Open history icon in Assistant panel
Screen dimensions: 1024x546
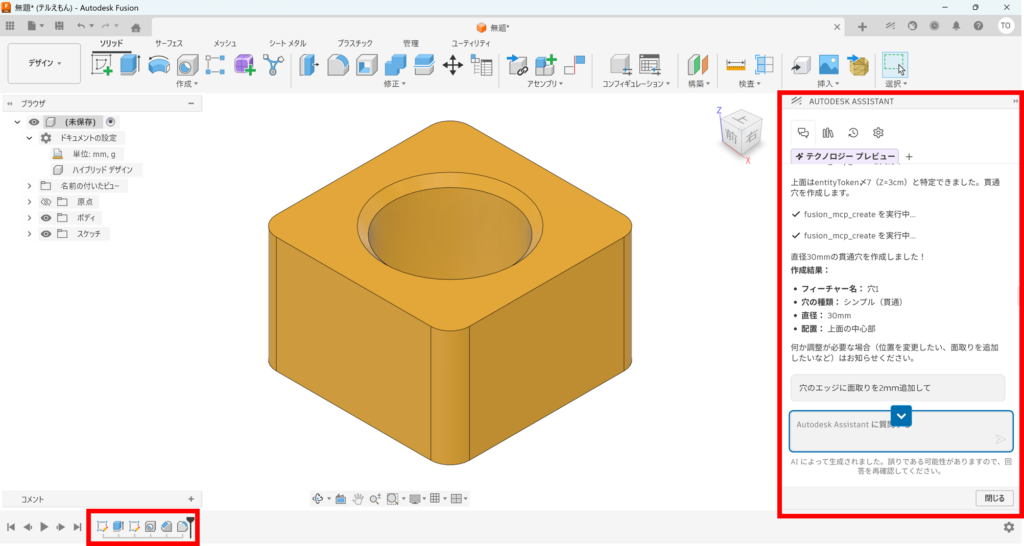point(853,132)
